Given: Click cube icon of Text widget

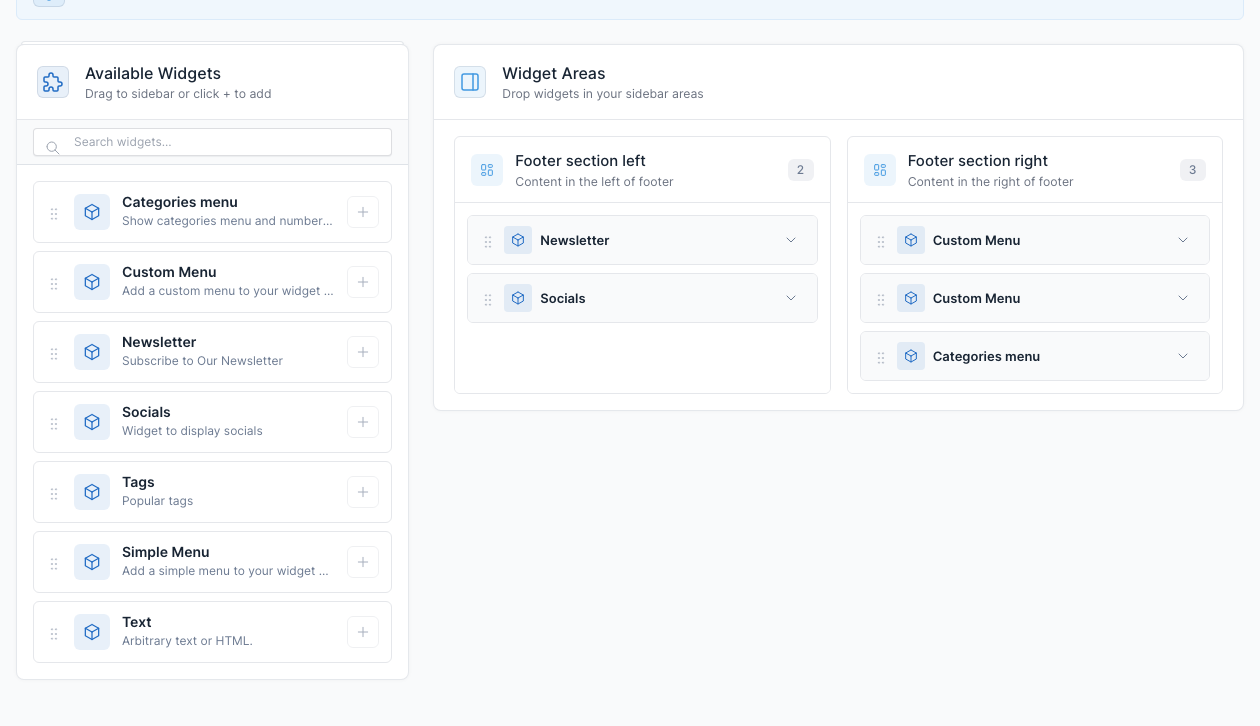Looking at the screenshot, I should (92, 632).
